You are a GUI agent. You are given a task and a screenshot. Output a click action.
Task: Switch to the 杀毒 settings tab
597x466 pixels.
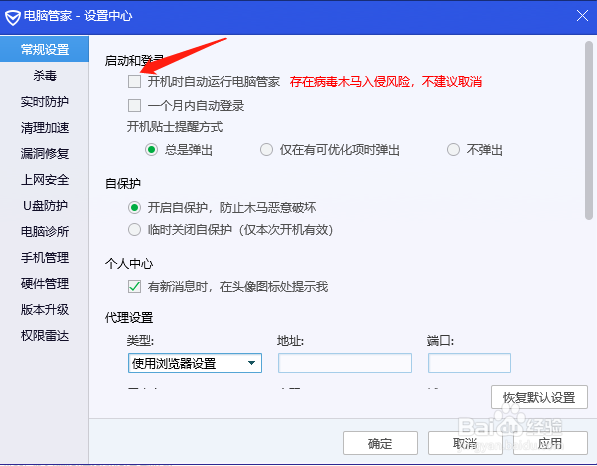45,75
